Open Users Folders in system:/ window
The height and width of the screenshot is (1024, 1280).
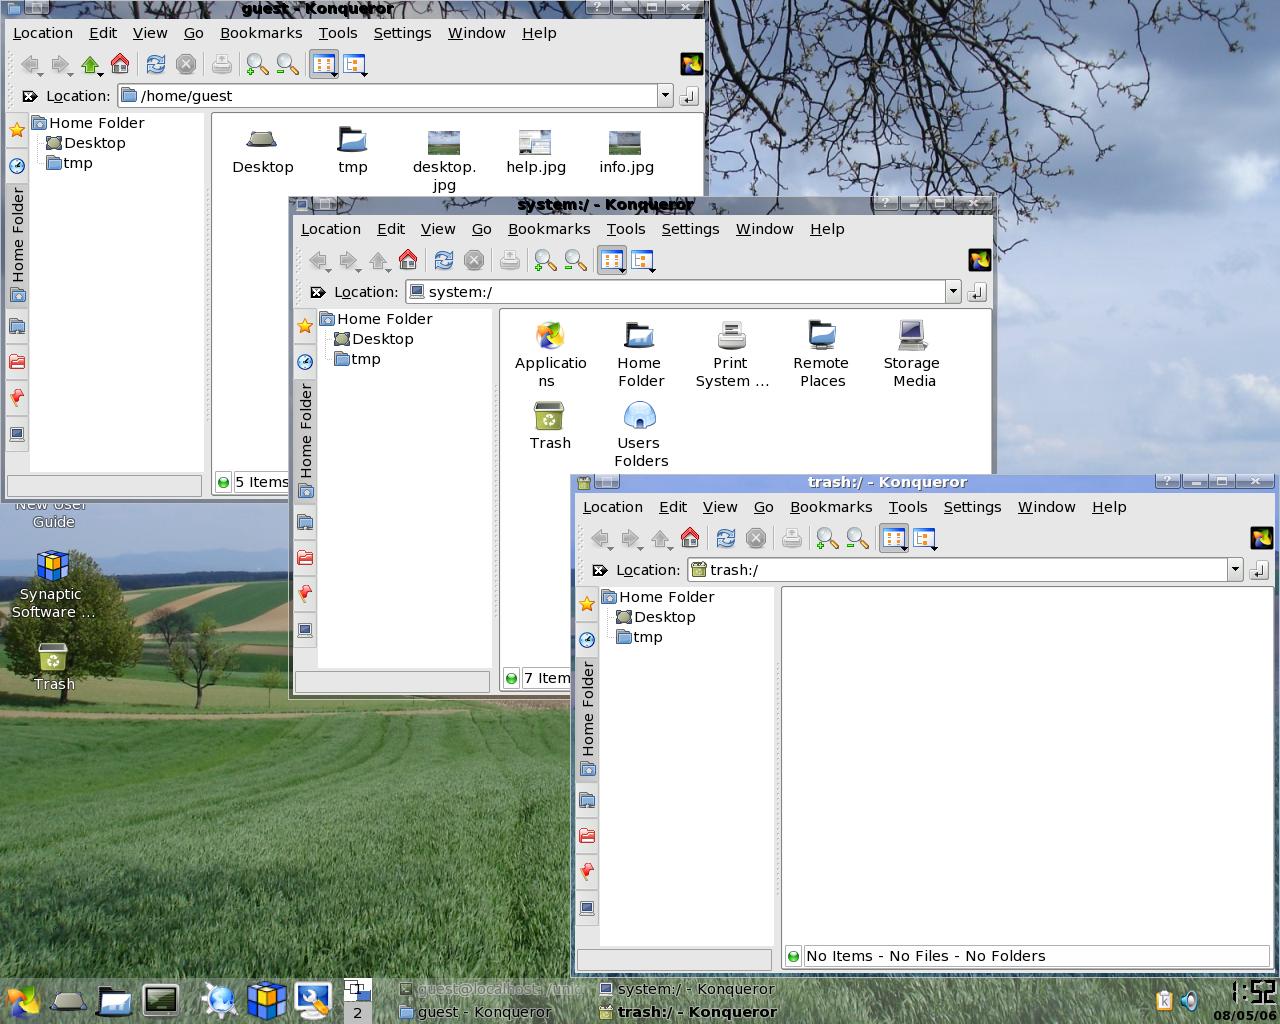640,435
